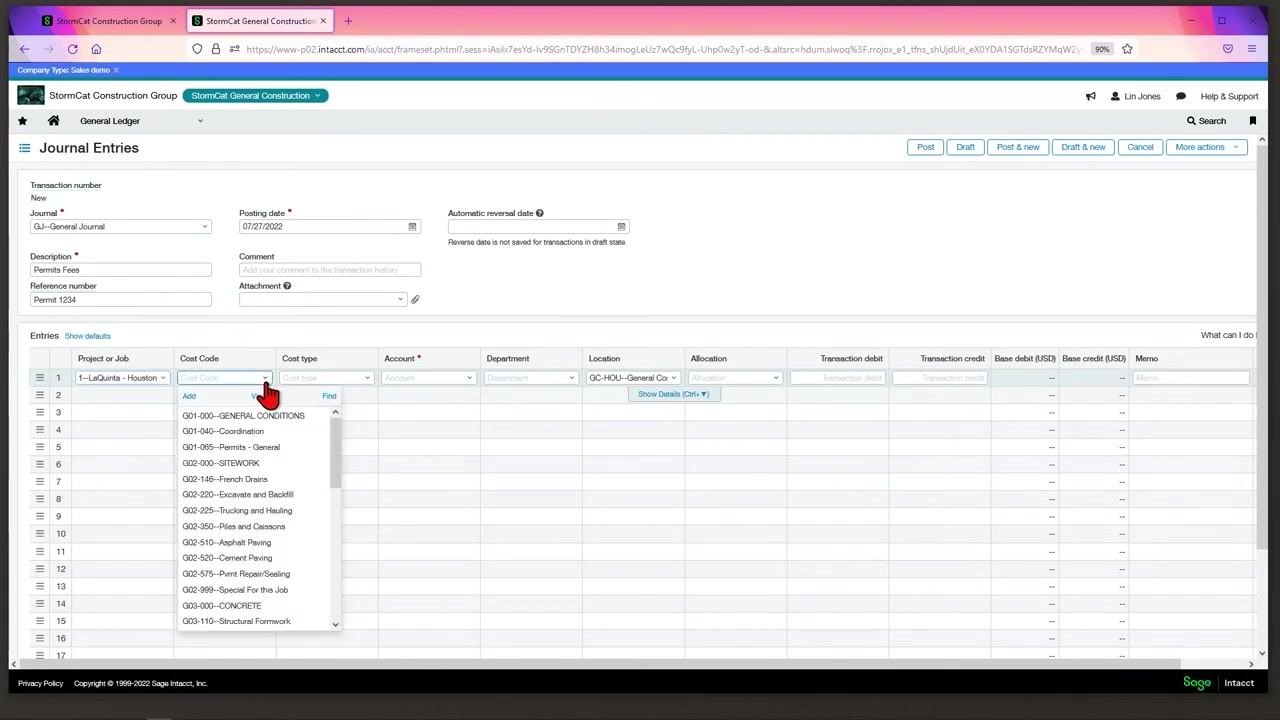Open the announcements megaphone icon
Screen dimensions: 1280x720
pyautogui.click(x=1091, y=96)
